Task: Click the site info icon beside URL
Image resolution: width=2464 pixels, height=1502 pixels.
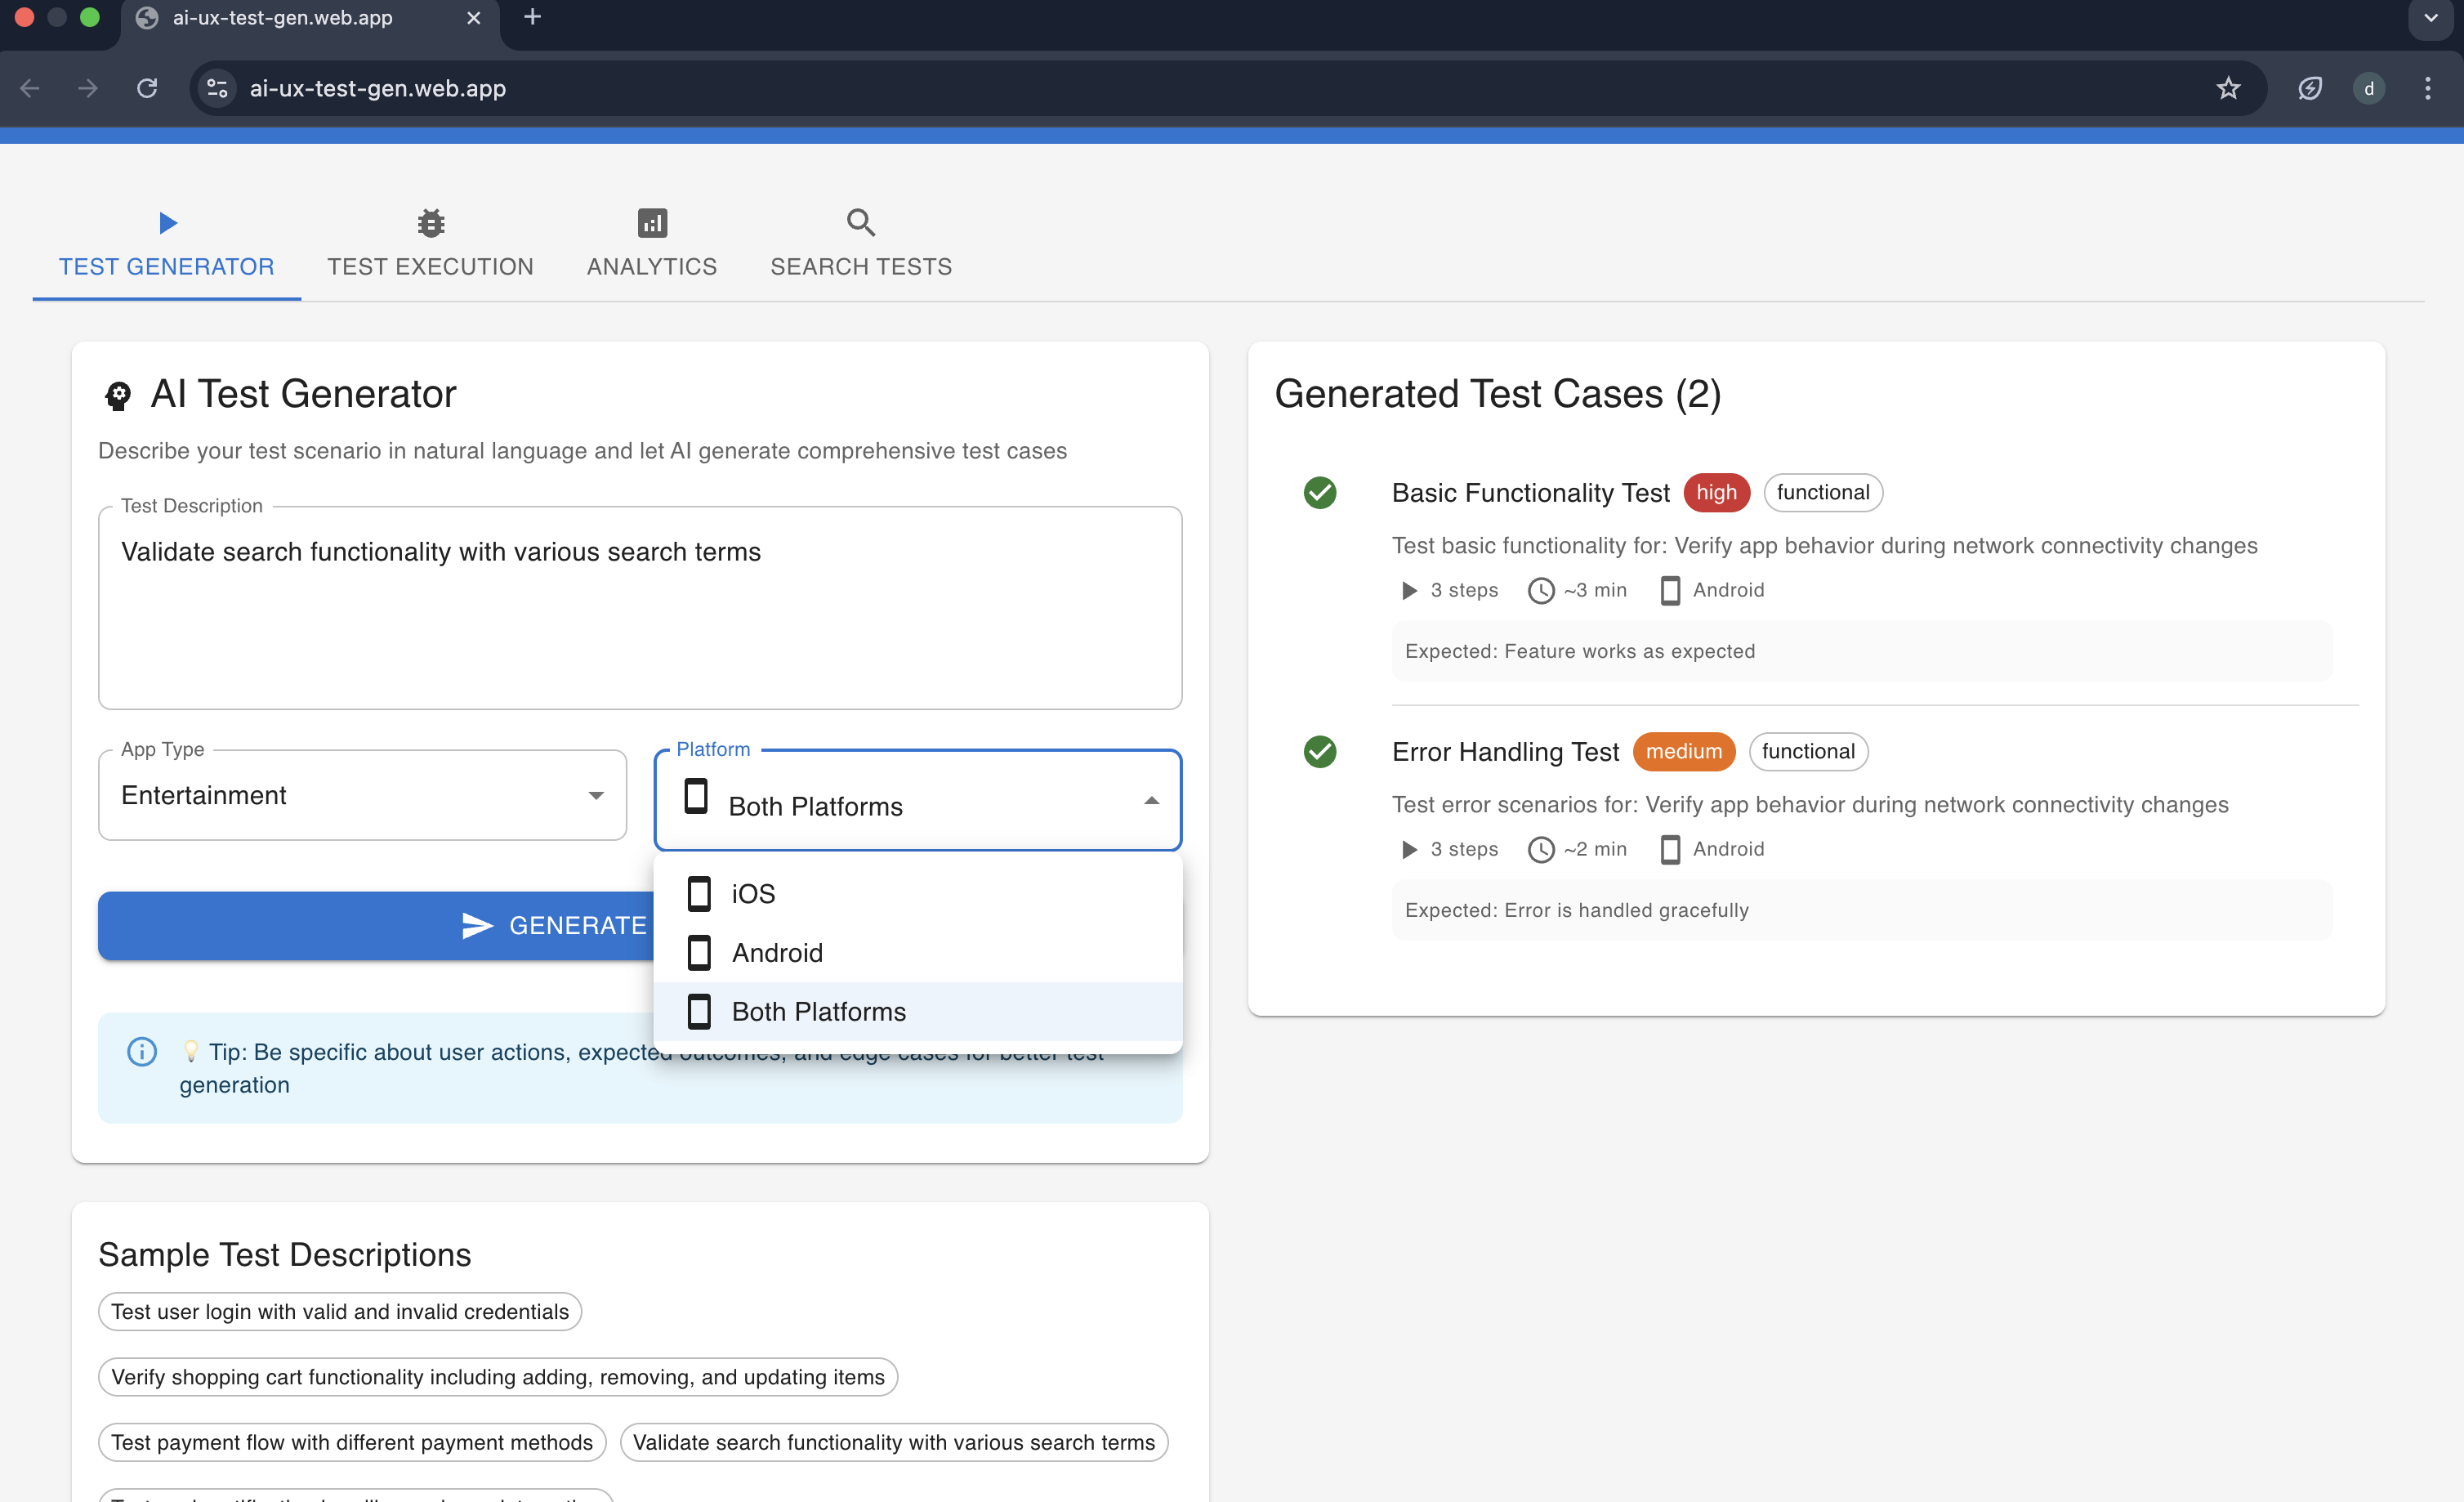Action: pyautogui.click(x=217, y=88)
